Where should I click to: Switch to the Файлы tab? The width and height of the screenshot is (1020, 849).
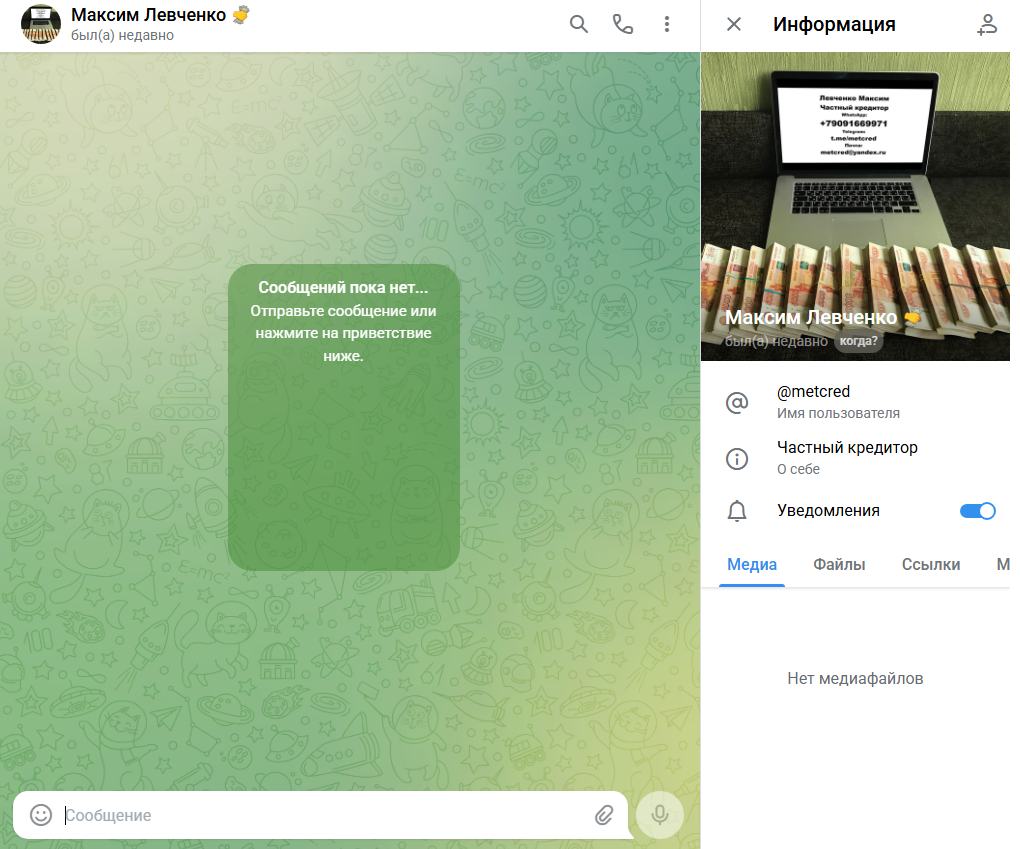click(x=839, y=565)
